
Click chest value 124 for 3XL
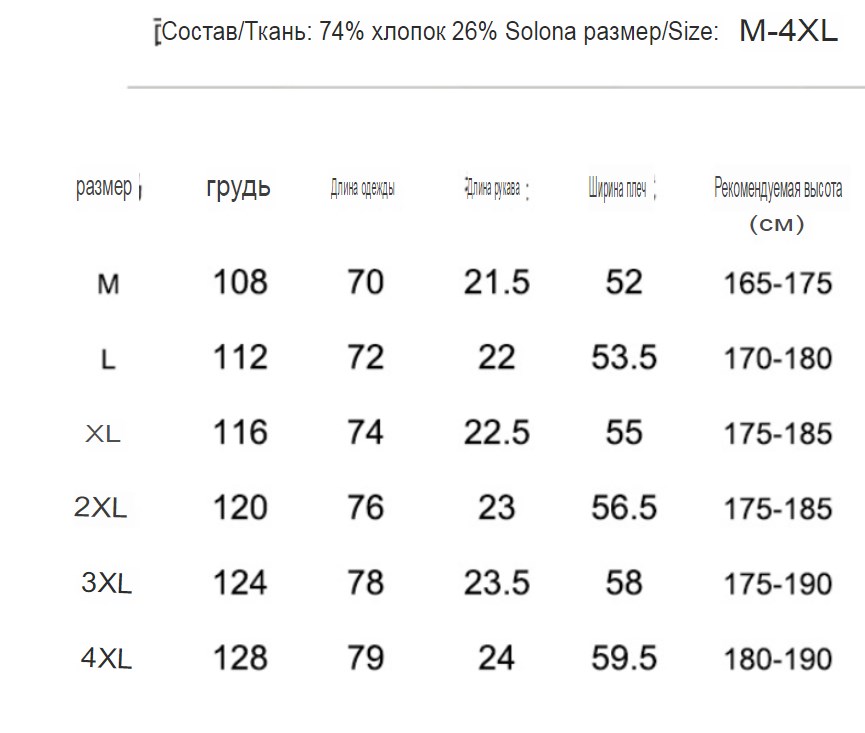(x=241, y=582)
